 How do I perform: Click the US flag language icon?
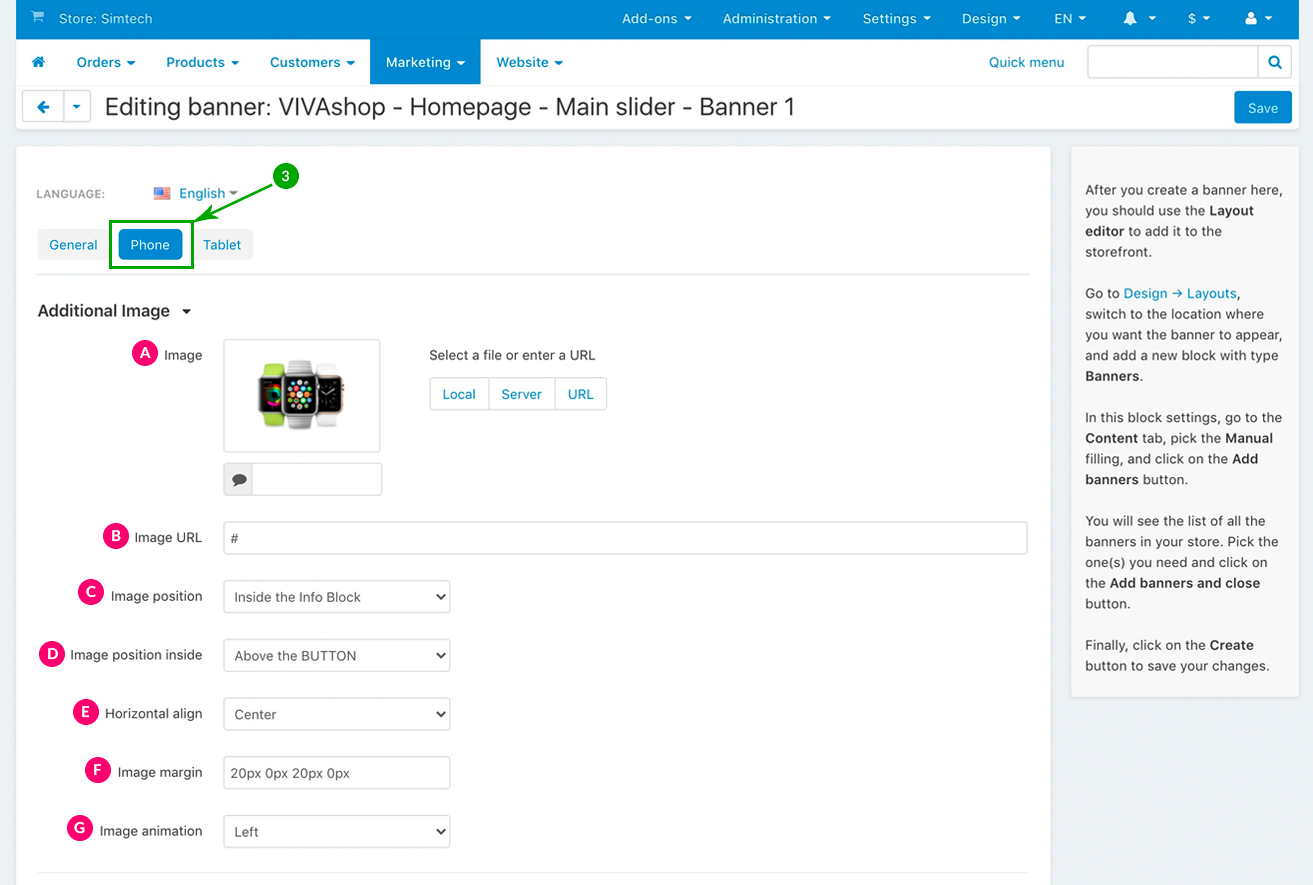point(162,194)
